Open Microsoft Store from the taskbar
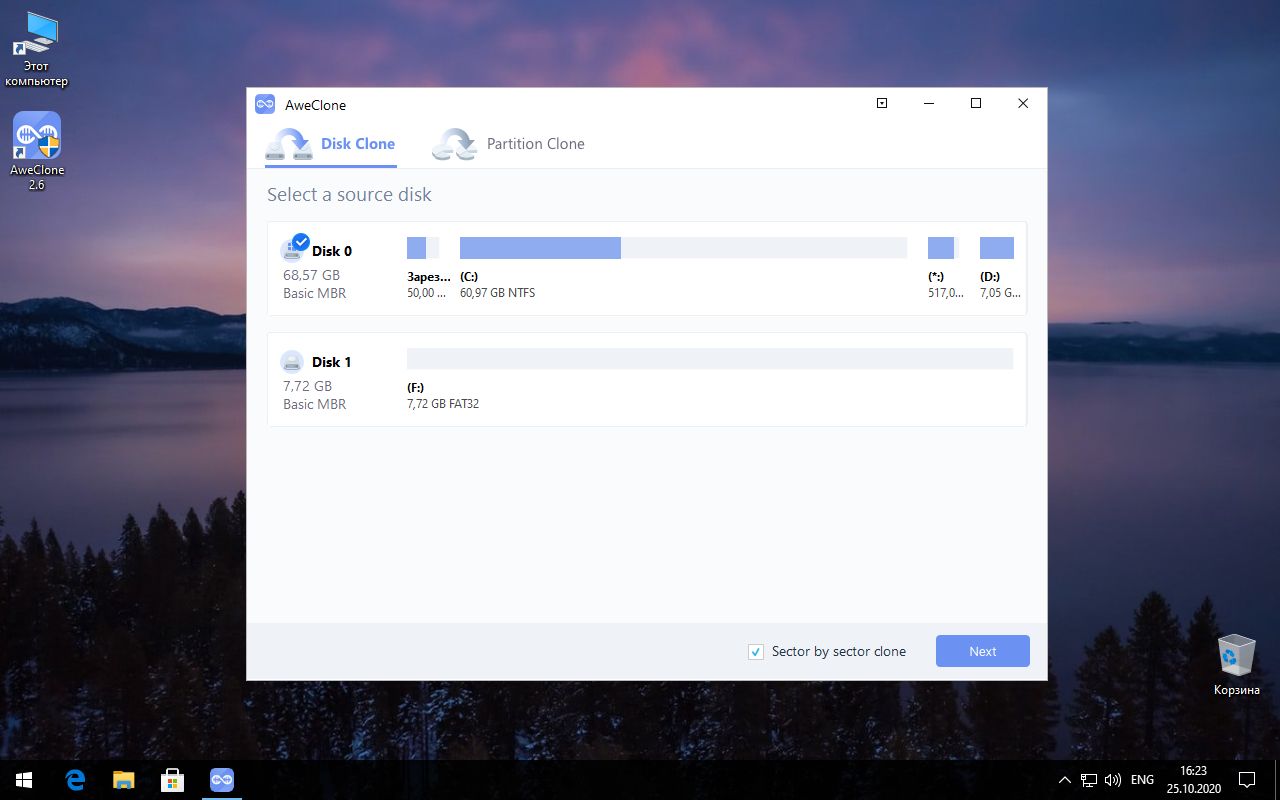The height and width of the screenshot is (800, 1280). point(172,780)
